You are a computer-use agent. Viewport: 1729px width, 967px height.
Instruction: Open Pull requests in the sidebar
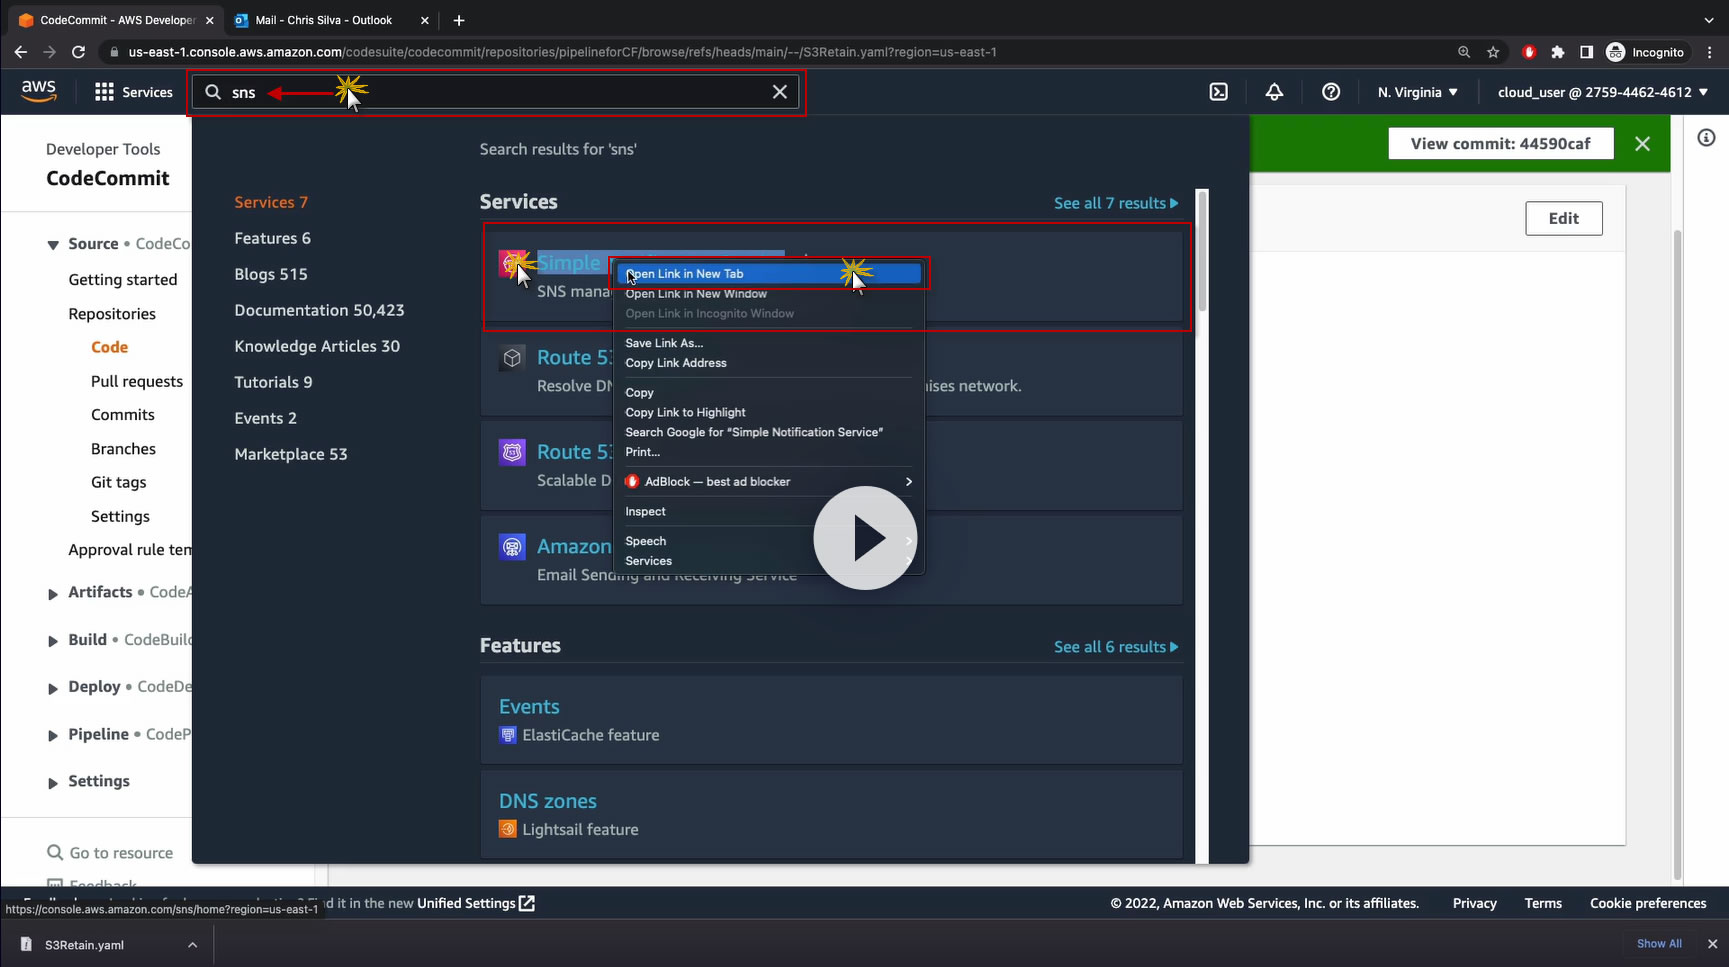pos(137,381)
